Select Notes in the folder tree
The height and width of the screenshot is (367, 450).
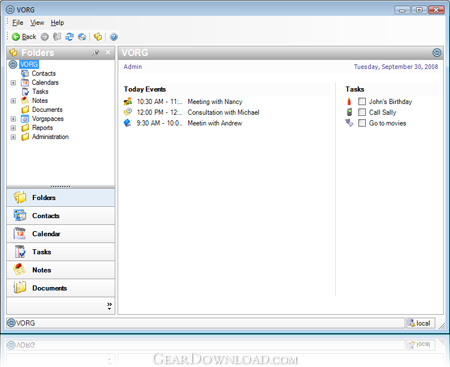pyautogui.click(x=40, y=100)
